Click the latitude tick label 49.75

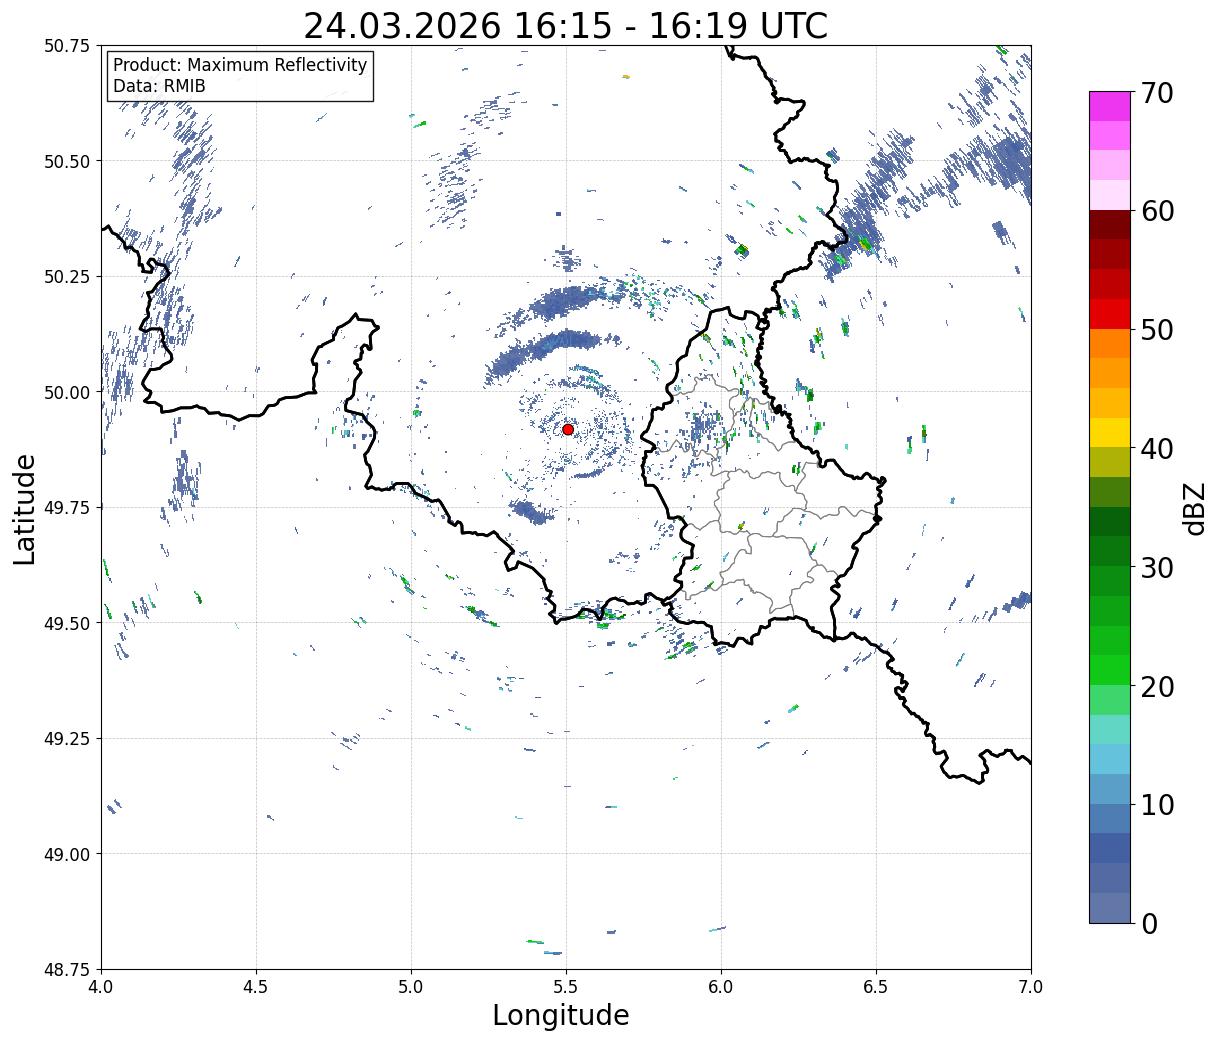click(66, 508)
